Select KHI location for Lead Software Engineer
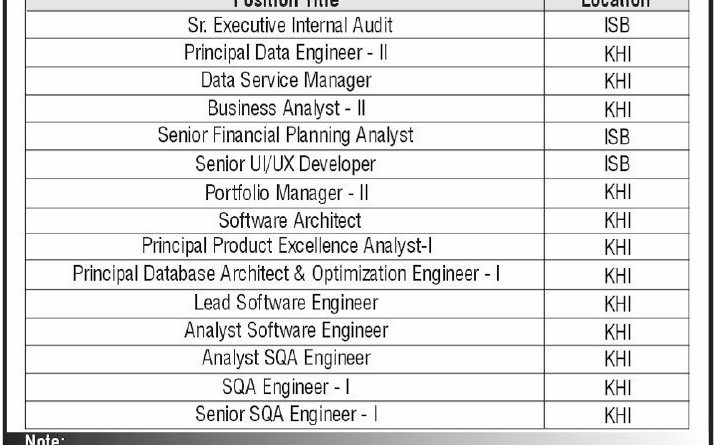The image size is (714, 445). [x=618, y=303]
